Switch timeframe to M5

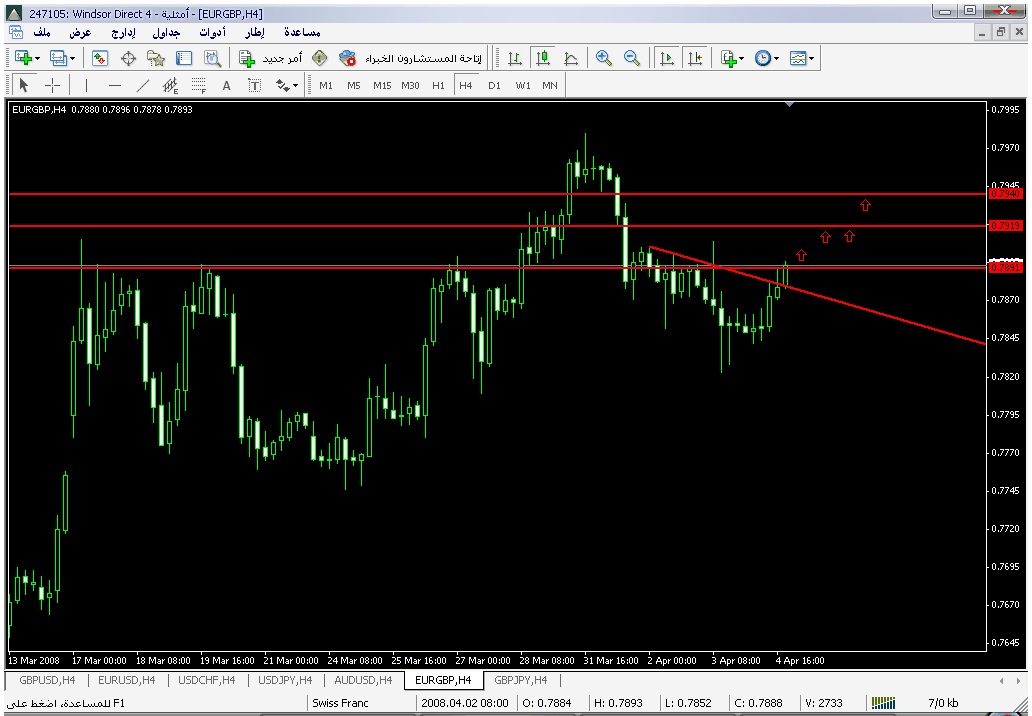(353, 86)
